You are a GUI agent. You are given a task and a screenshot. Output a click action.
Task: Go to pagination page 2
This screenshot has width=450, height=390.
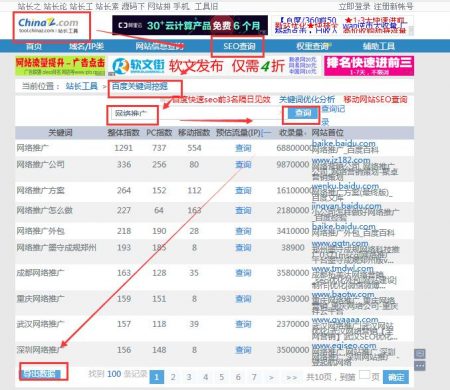pyautogui.click(x=173, y=377)
